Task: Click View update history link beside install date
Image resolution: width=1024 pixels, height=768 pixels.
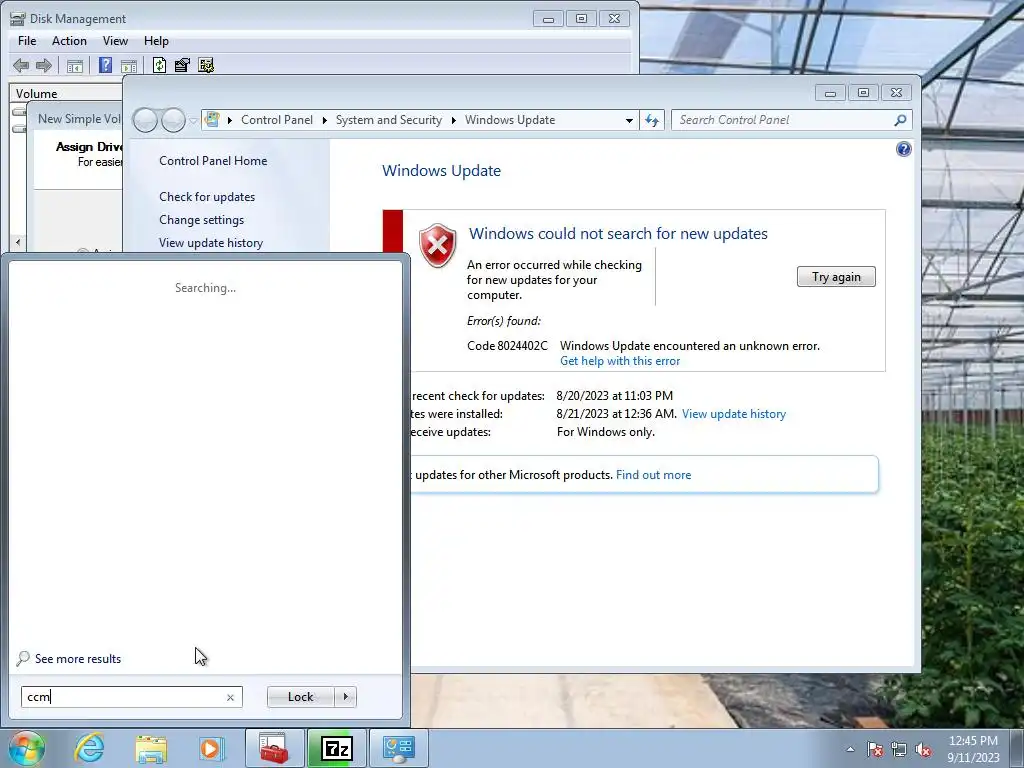Action: (x=734, y=414)
